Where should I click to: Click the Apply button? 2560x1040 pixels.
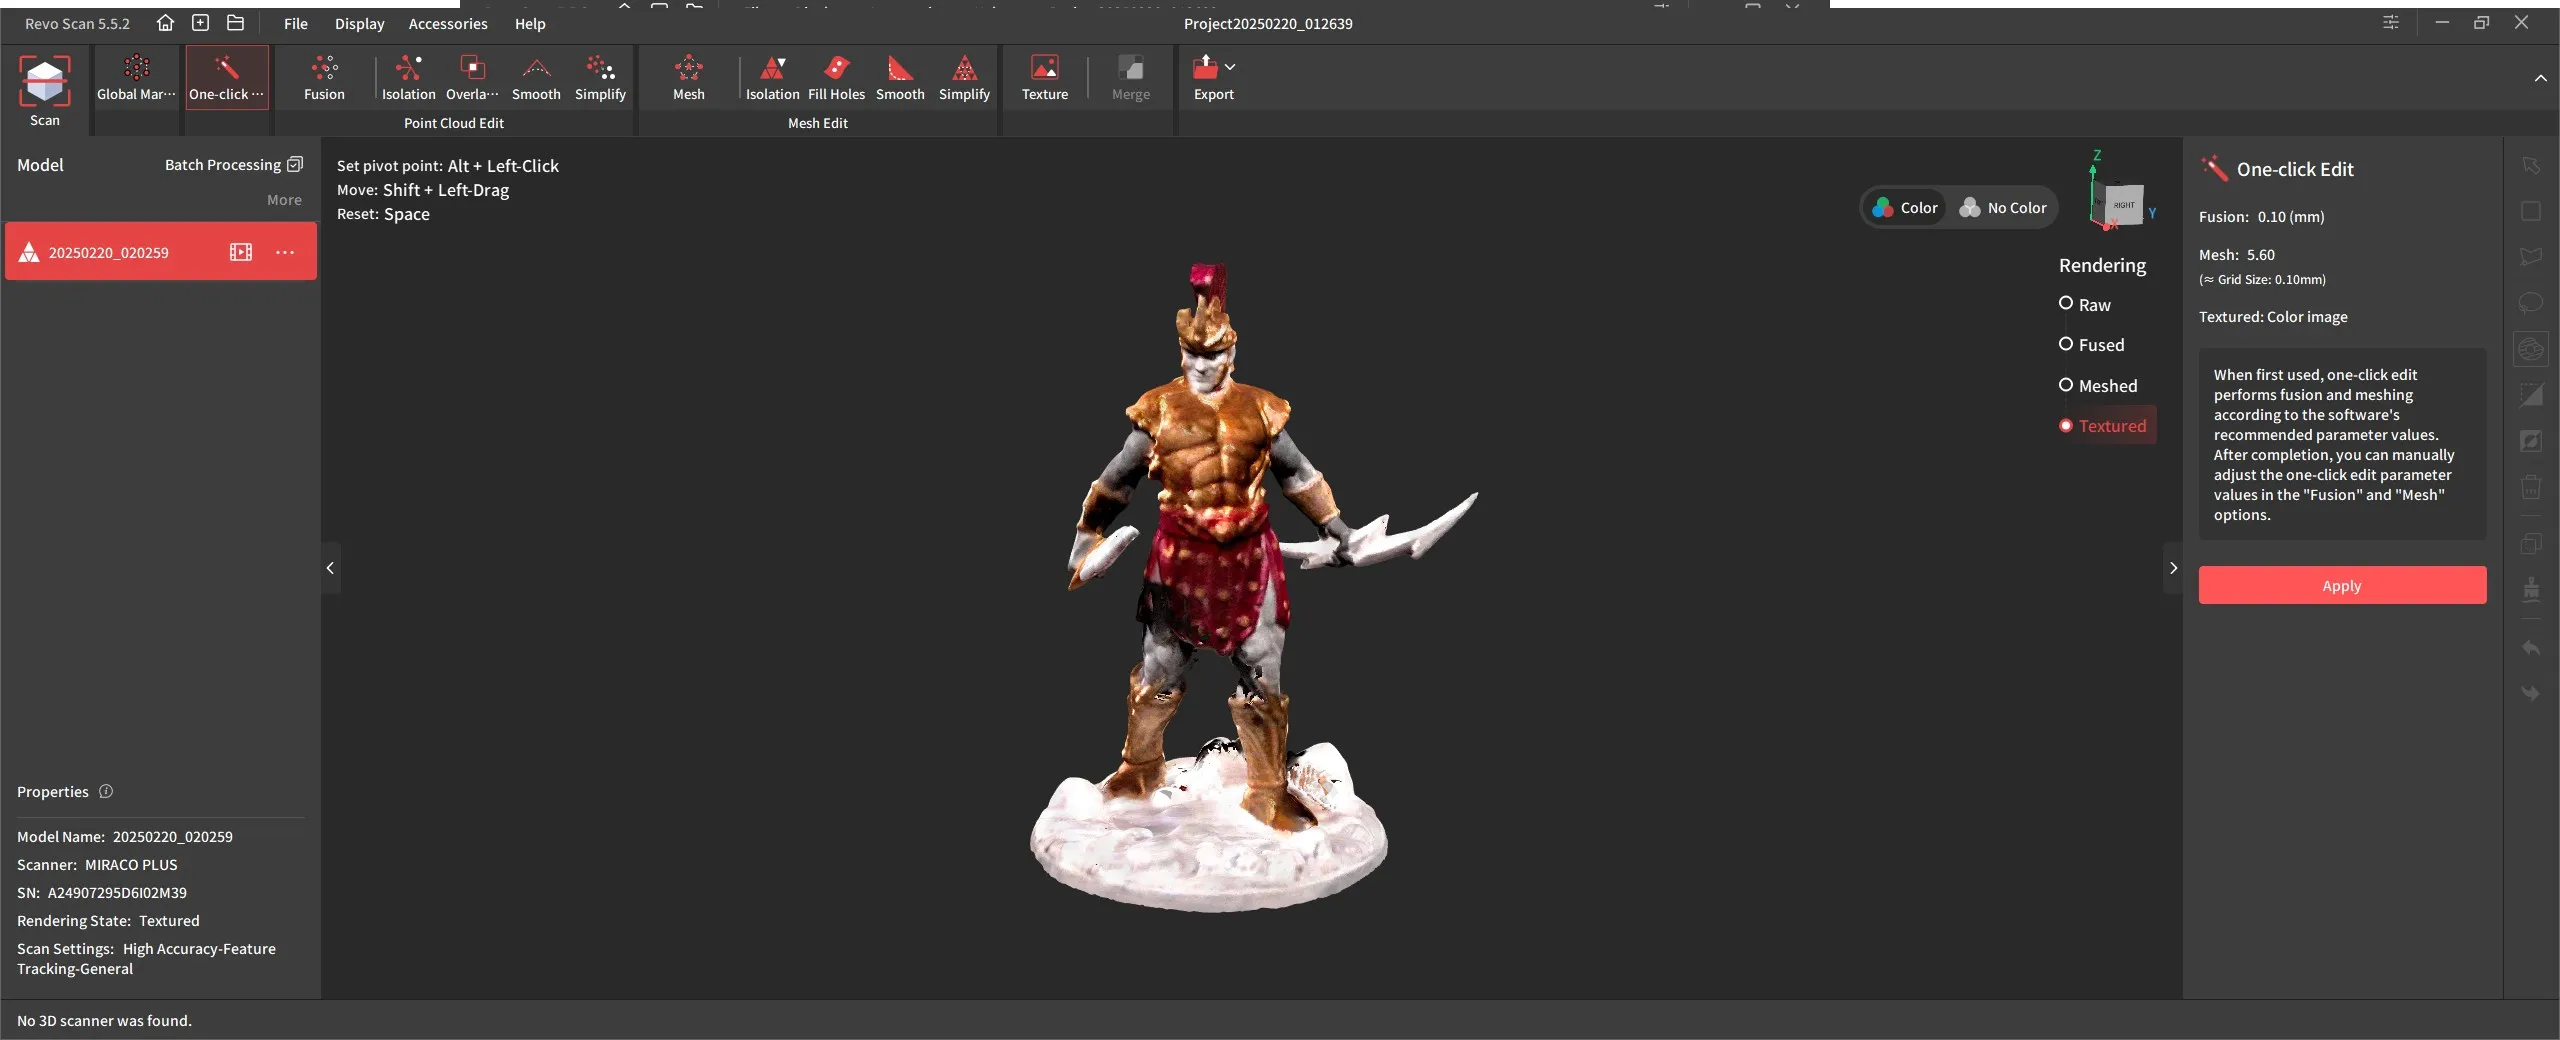2342,585
